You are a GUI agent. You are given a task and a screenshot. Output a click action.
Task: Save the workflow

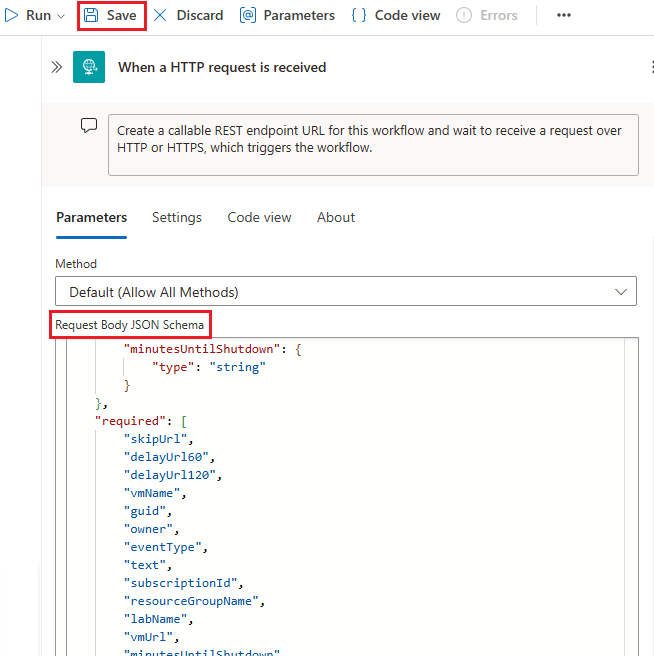112,15
